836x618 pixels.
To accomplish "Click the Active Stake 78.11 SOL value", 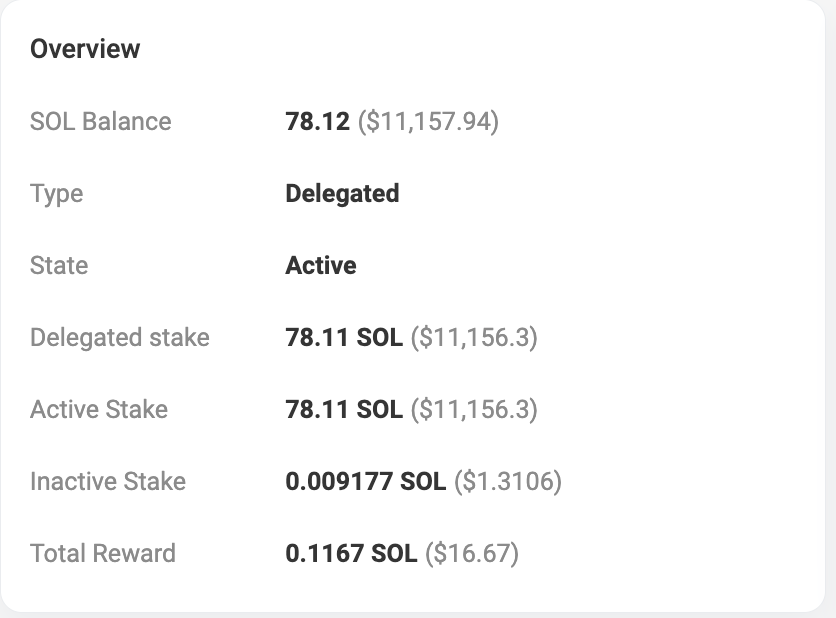I will click(x=344, y=410).
